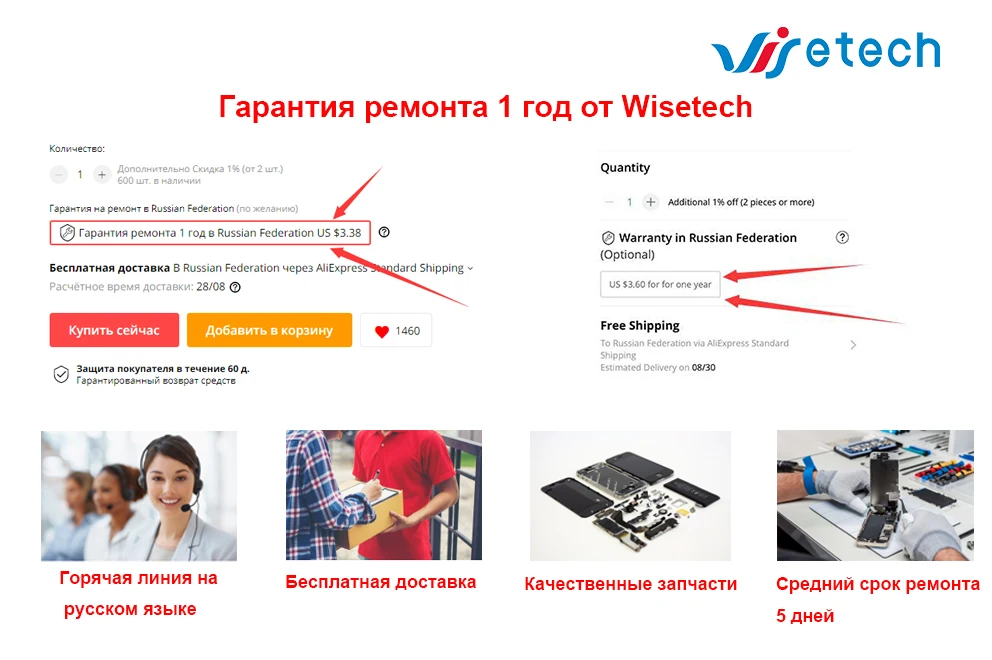Open help icon for Warranty in Russian Federation
Image resolution: width=992 pixels, height=660 pixels.
pyautogui.click(x=842, y=237)
